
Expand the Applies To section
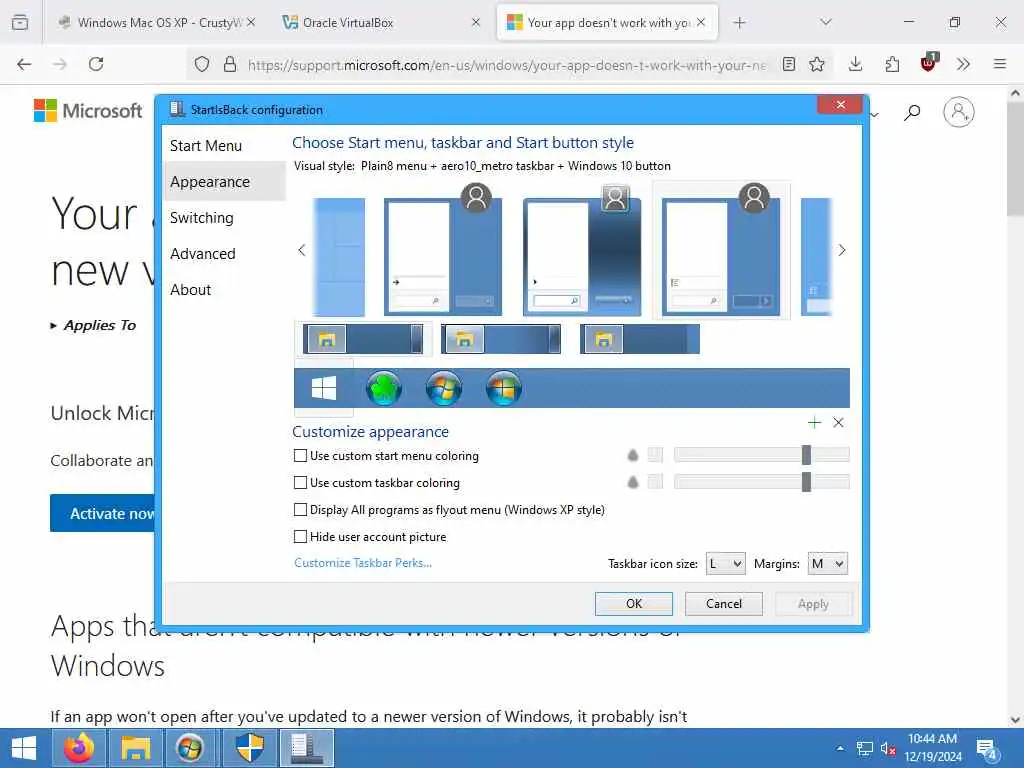93,325
